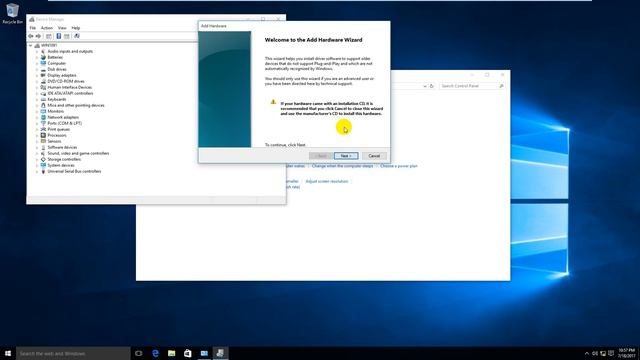Screen dimensions: 640x360
Task: Click the Print queues icon
Action: tap(43, 129)
